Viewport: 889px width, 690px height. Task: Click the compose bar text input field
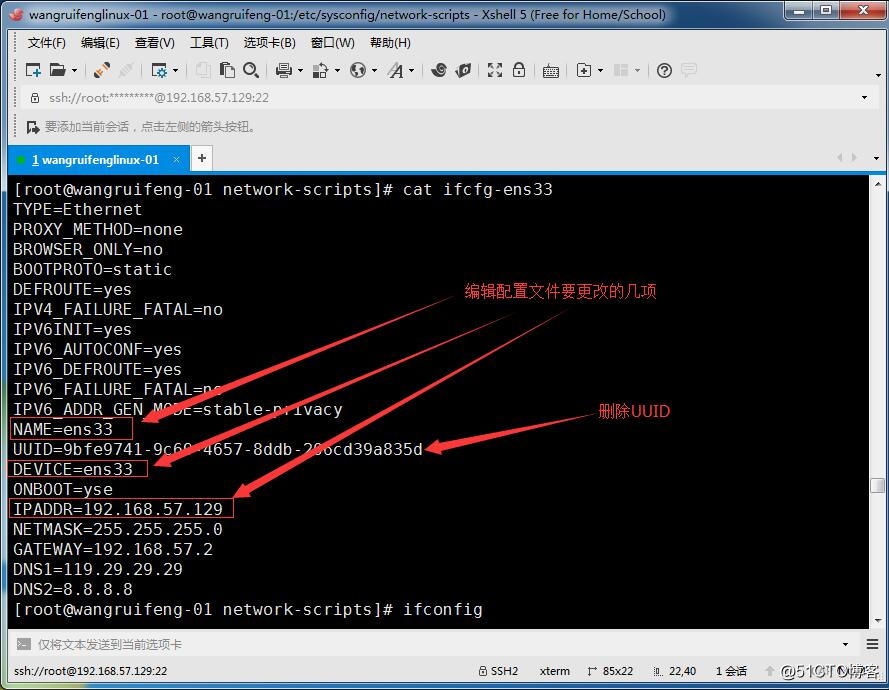pyautogui.click(x=437, y=645)
